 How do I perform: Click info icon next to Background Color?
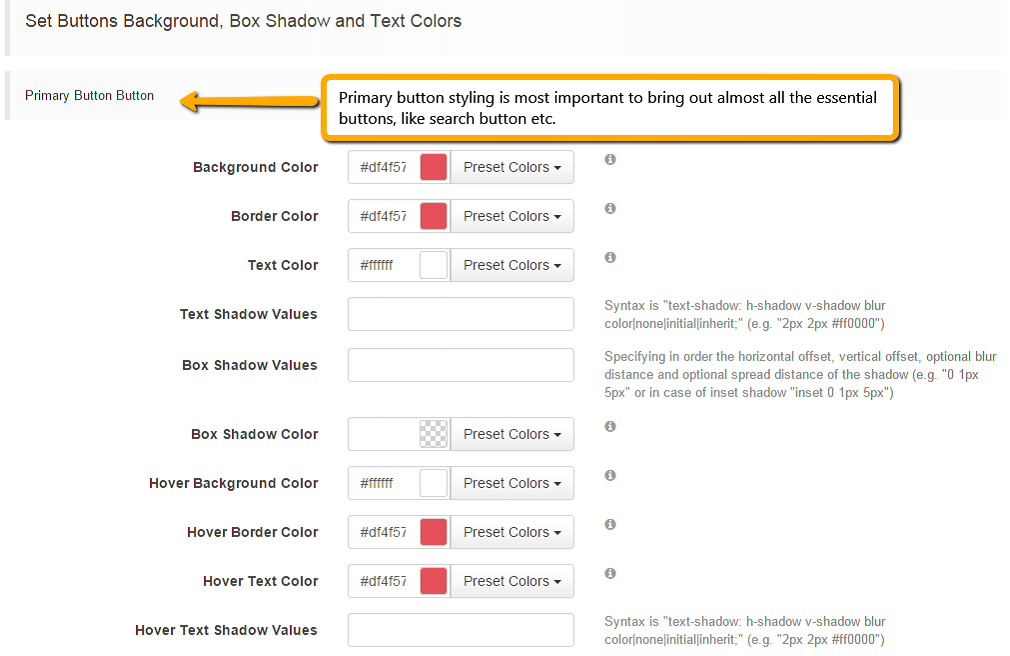(x=610, y=159)
